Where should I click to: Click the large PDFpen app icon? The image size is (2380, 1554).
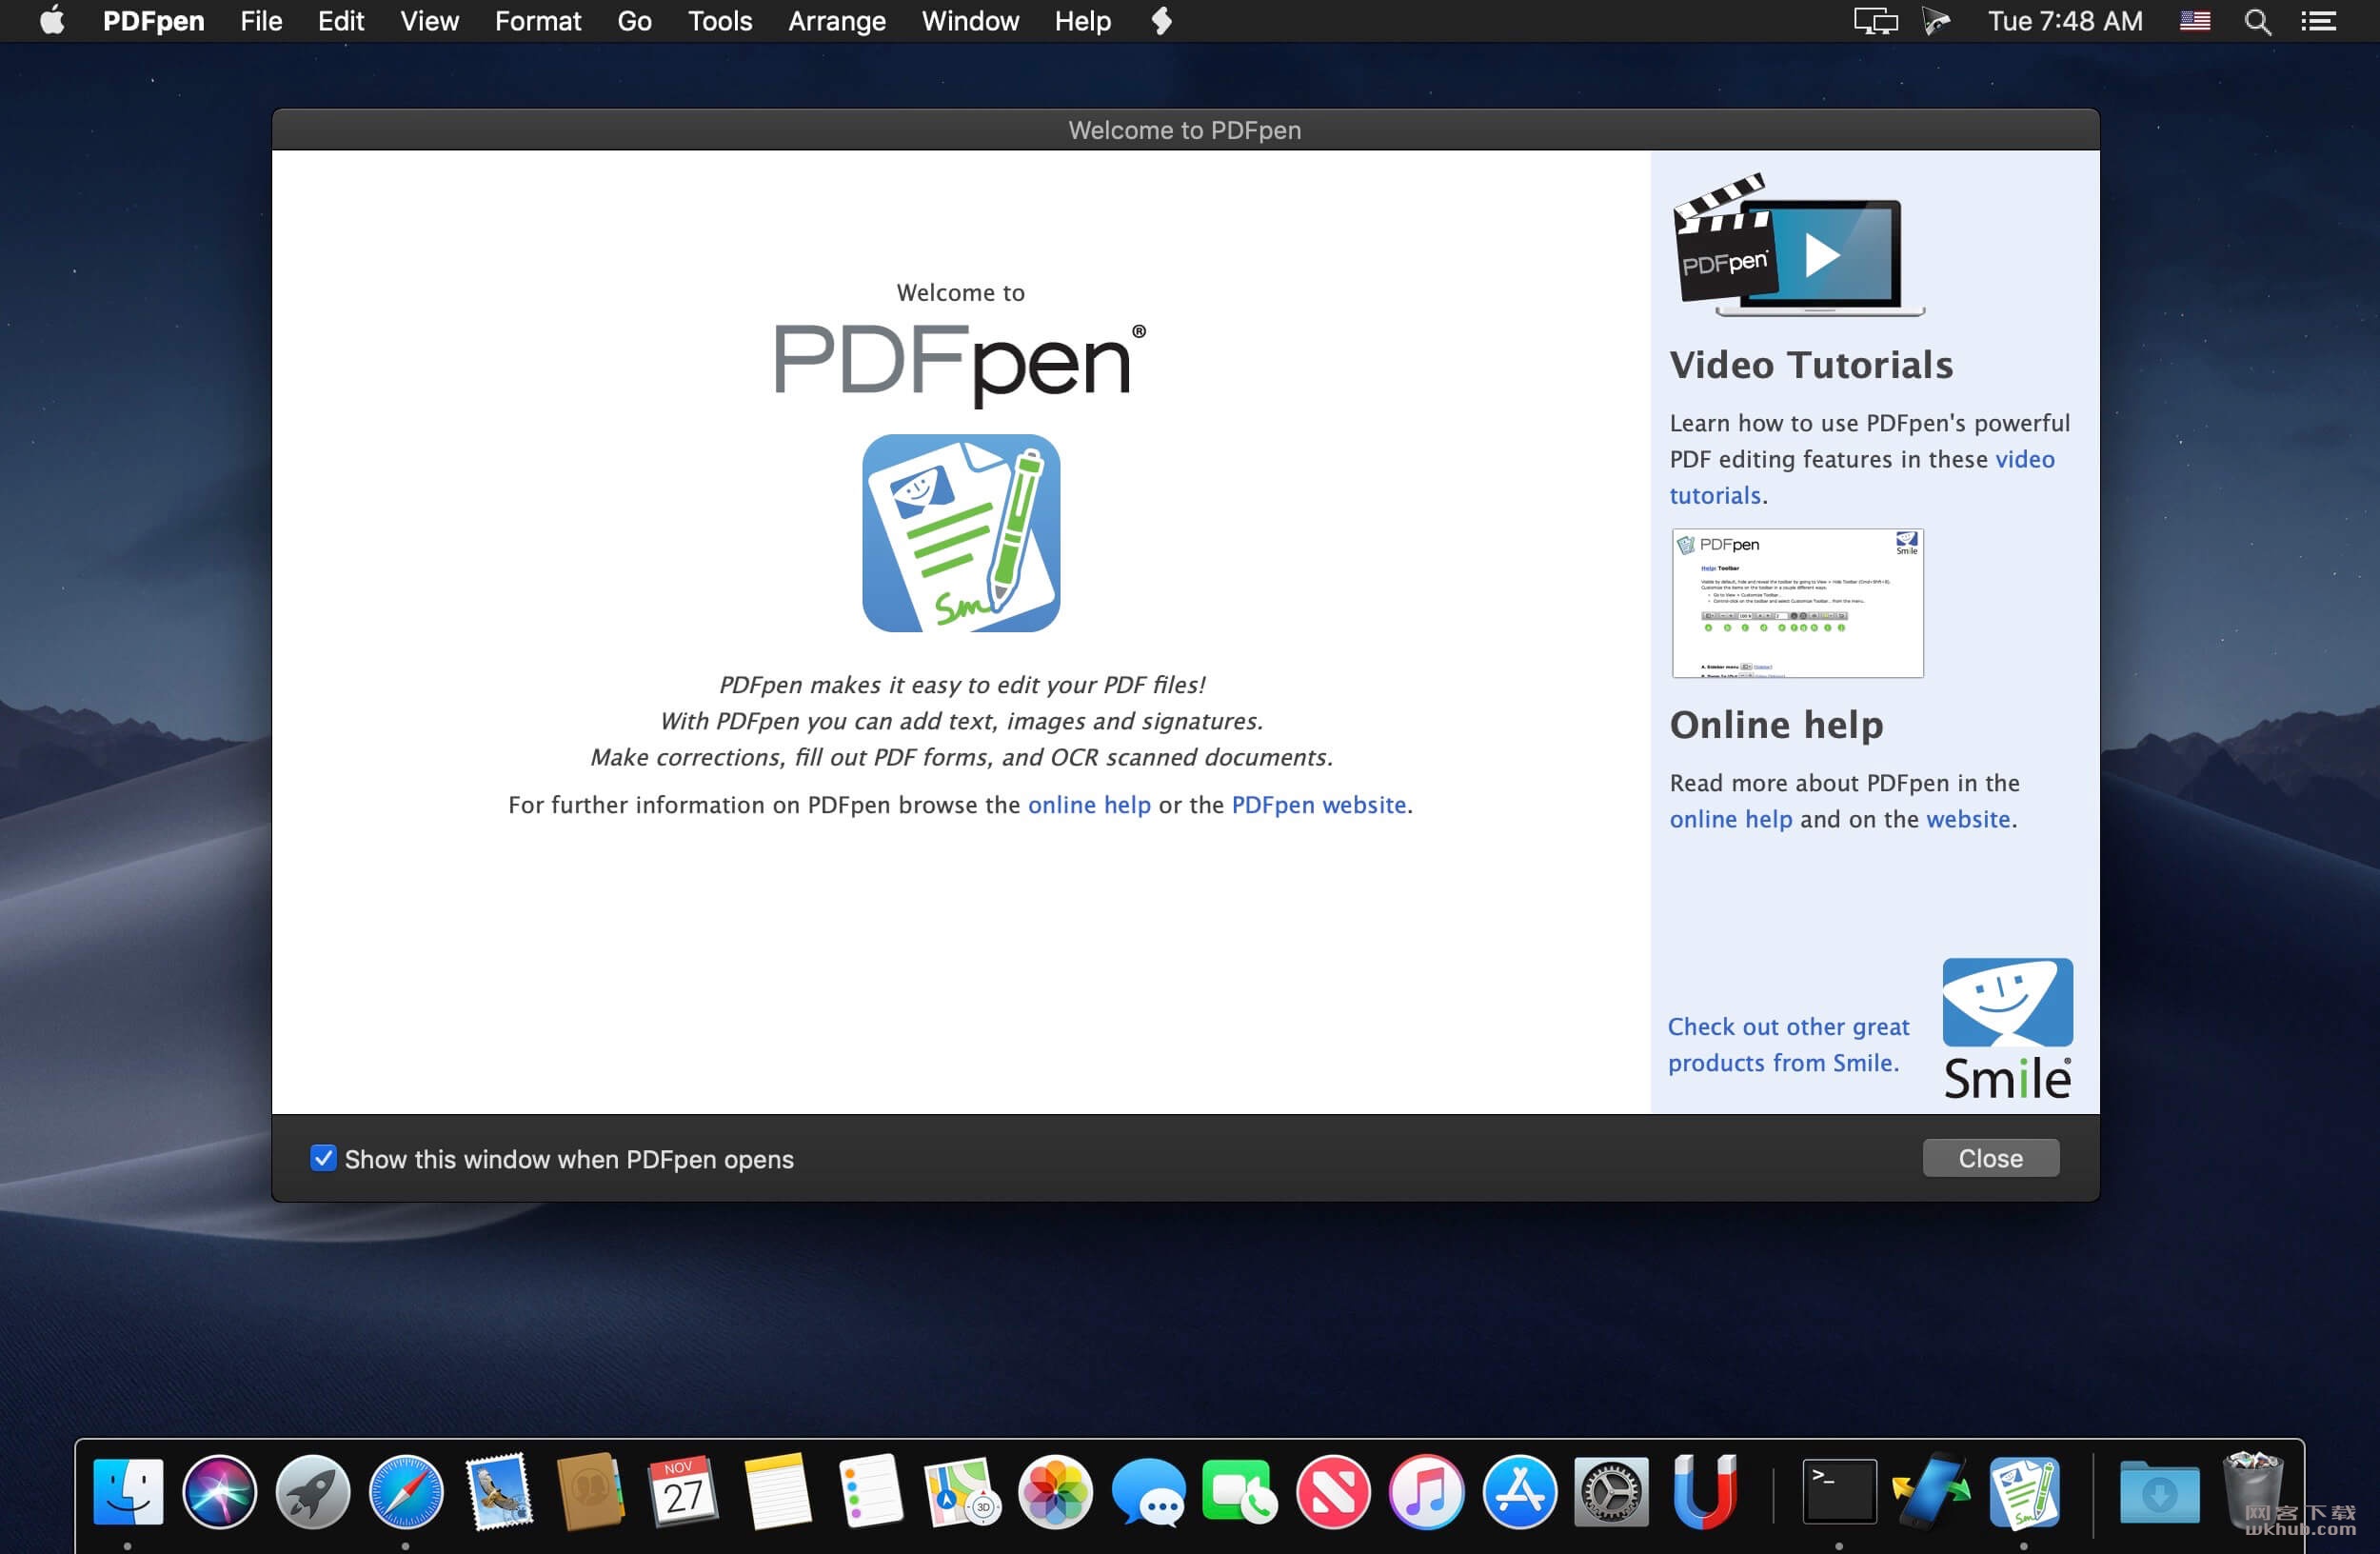[x=961, y=532]
